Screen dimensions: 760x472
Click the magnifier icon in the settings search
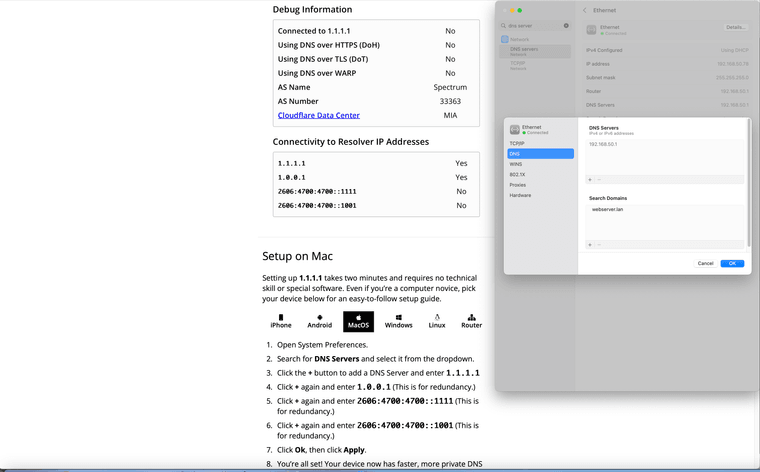pos(504,26)
